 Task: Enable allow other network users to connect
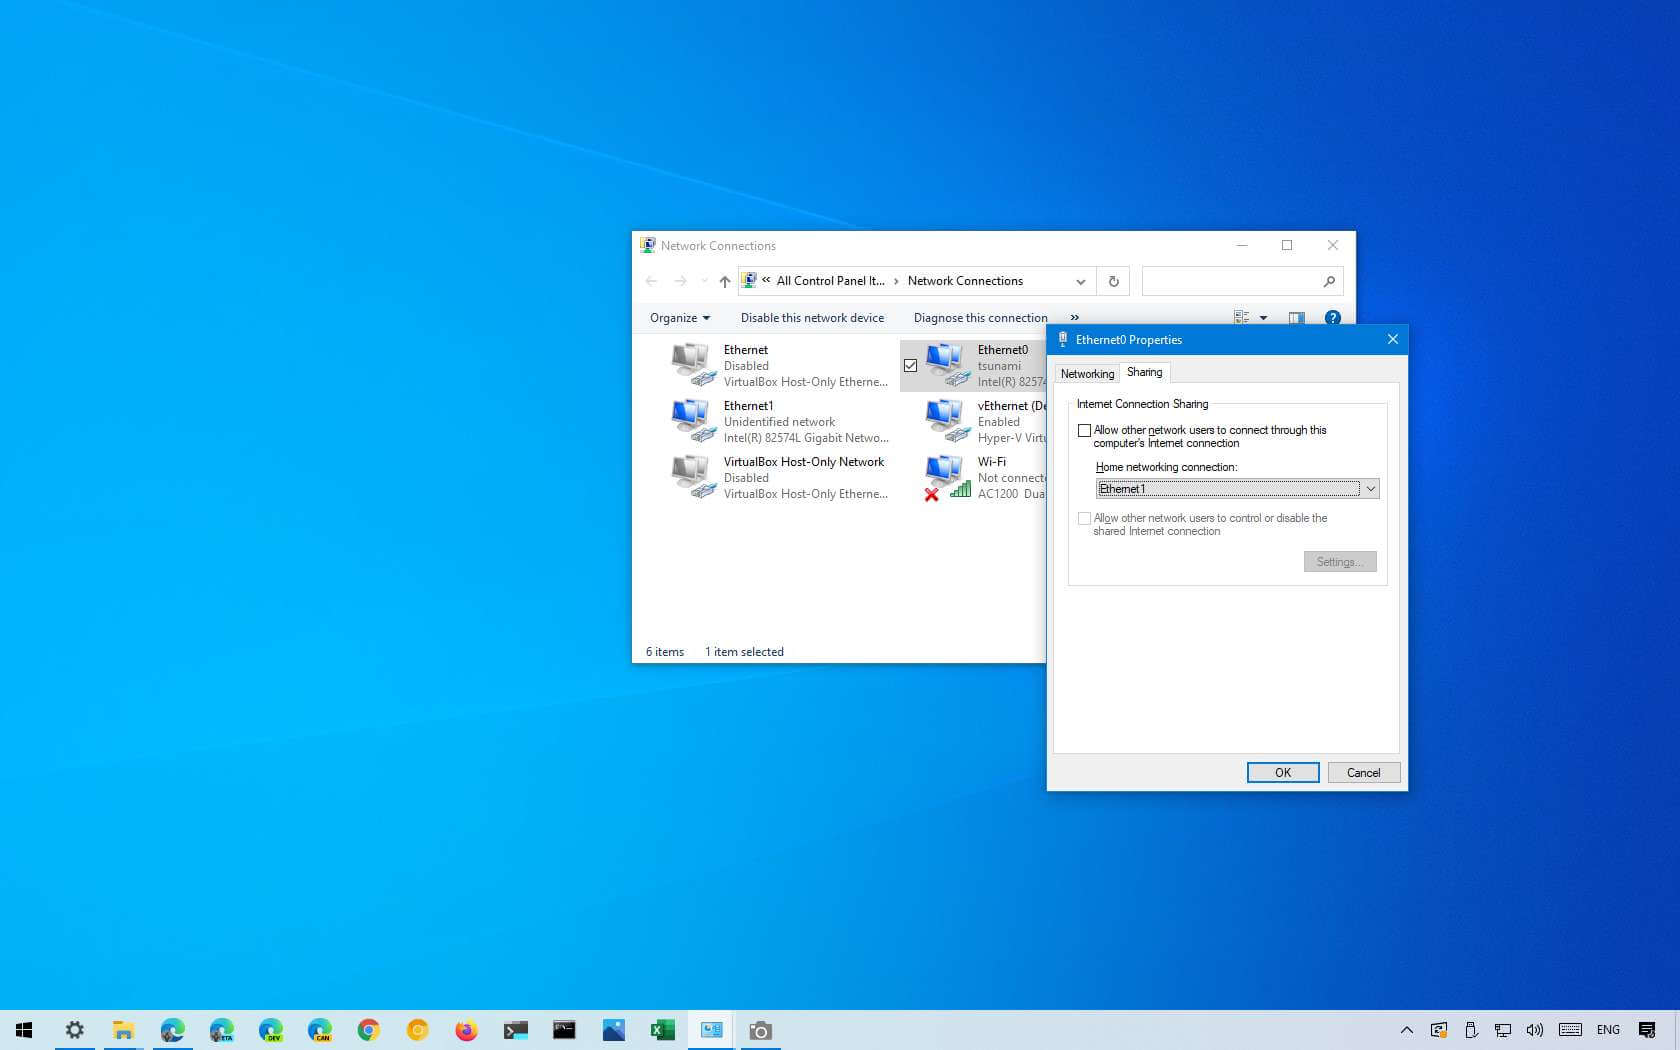click(1084, 431)
